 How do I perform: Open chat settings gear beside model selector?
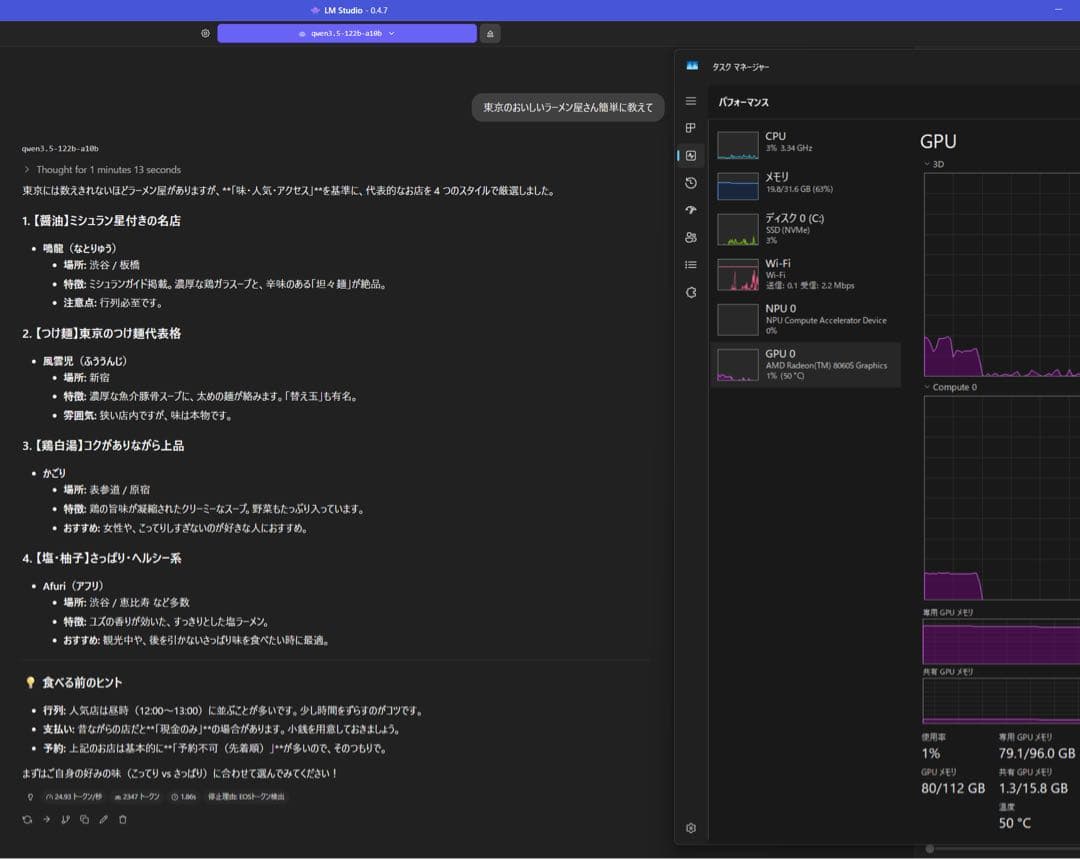[205, 33]
